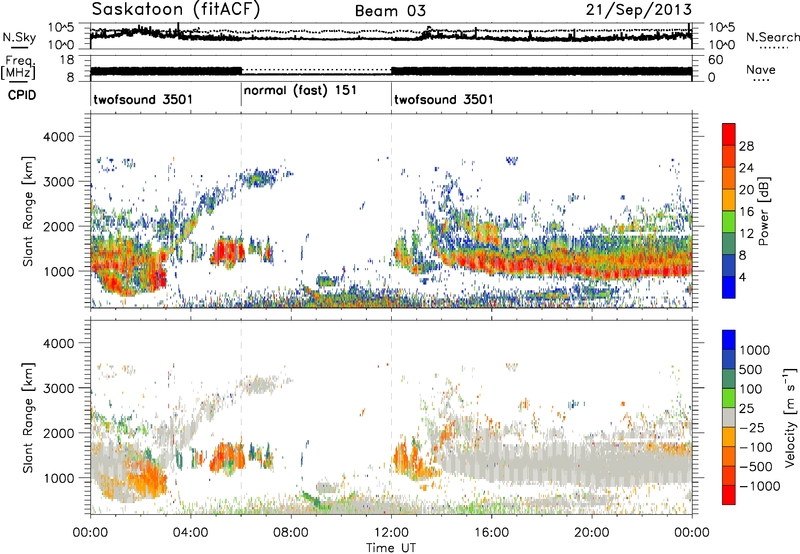
Task: Click the date '21/Sep/2013'
Action: coord(638,9)
